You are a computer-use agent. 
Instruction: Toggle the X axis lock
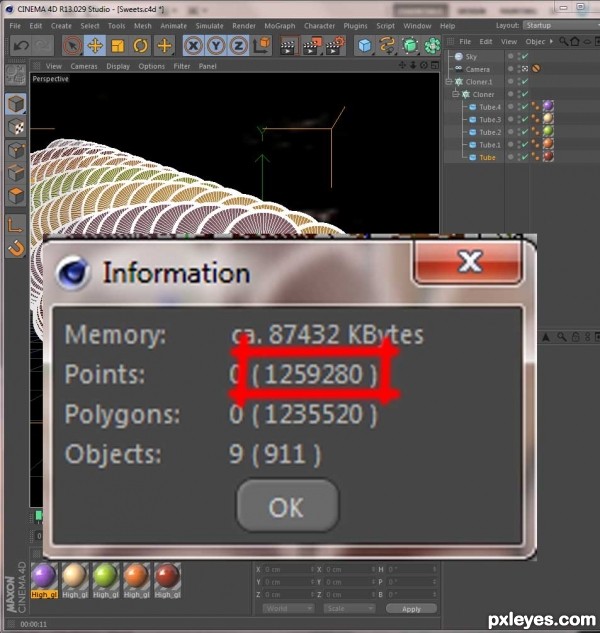193,46
